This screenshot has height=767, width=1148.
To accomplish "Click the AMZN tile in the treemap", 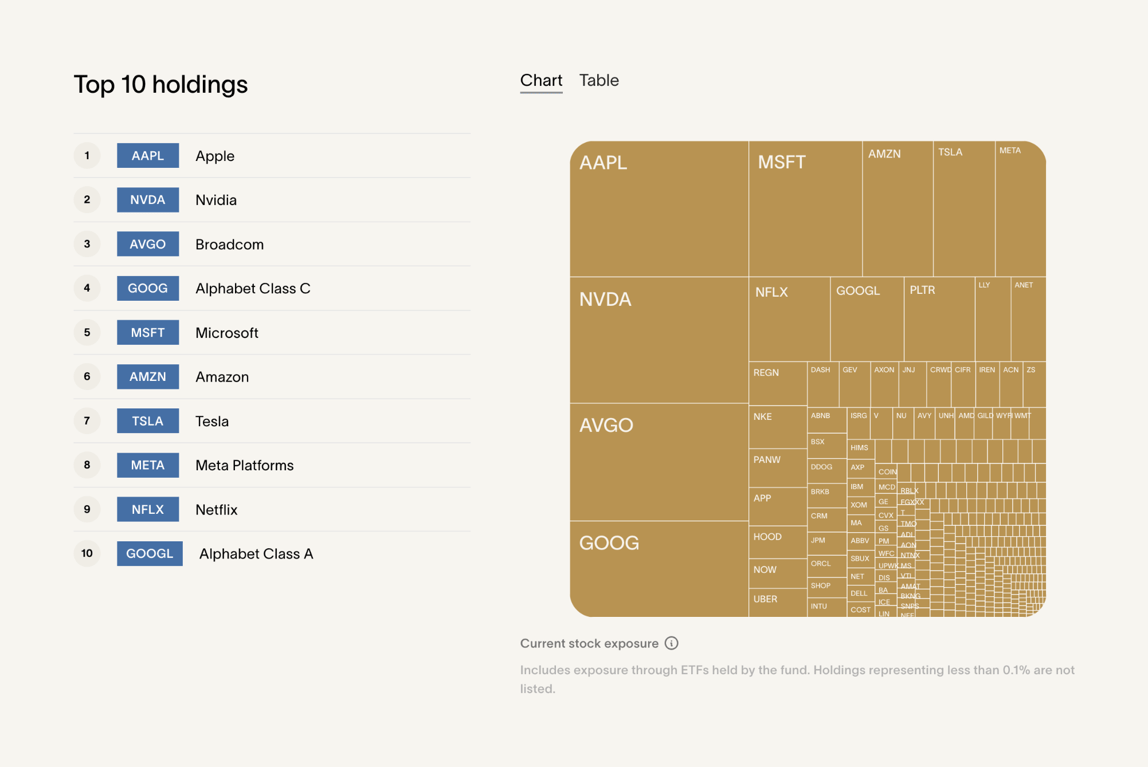I will 898,209.
